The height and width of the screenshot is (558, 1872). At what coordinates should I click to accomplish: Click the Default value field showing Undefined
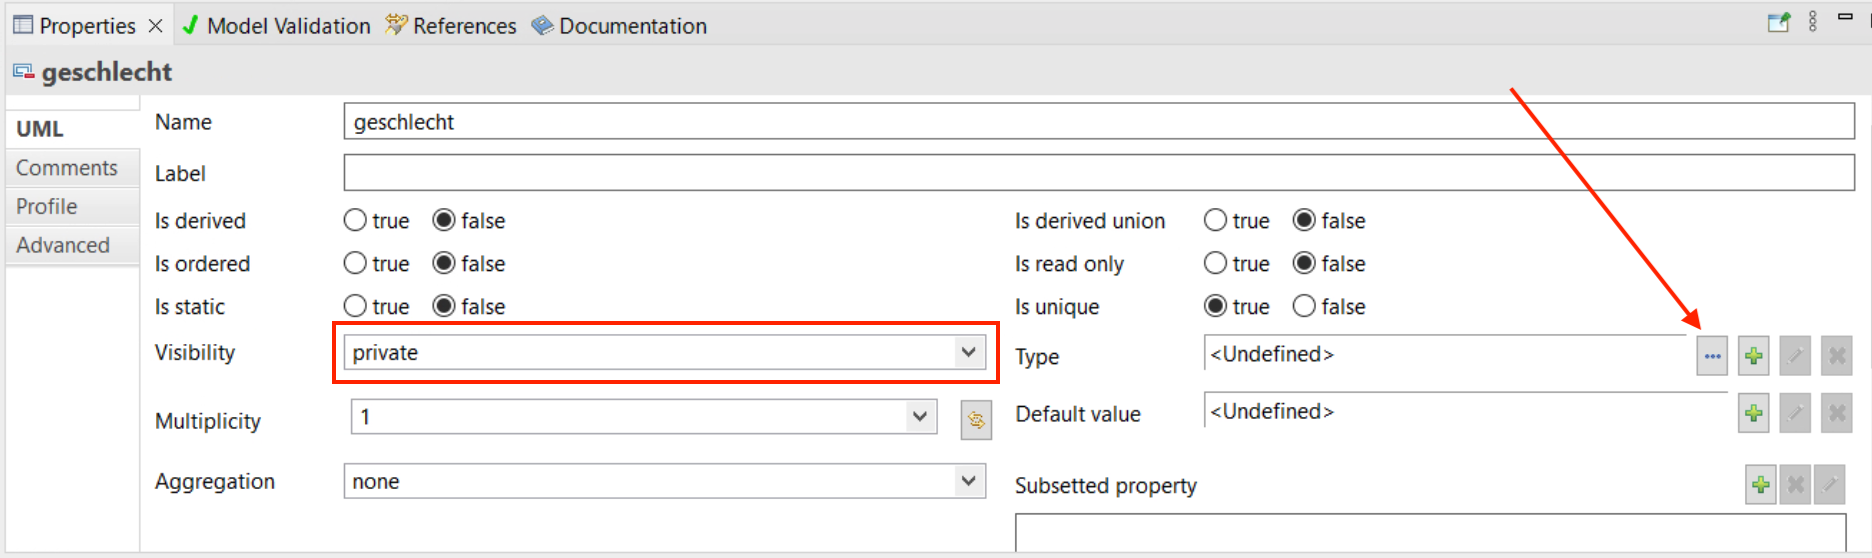[x=1466, y=411]
